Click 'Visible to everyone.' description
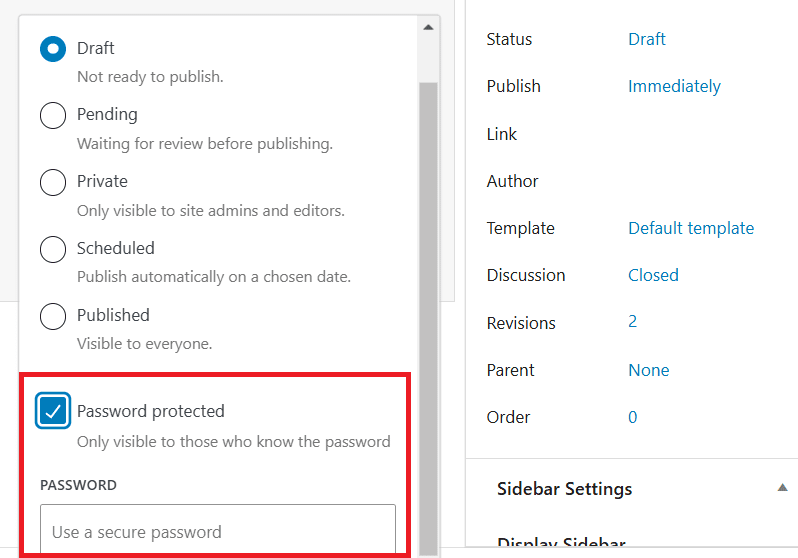Viewport: 798px width, 558px height. pos(145,344)
